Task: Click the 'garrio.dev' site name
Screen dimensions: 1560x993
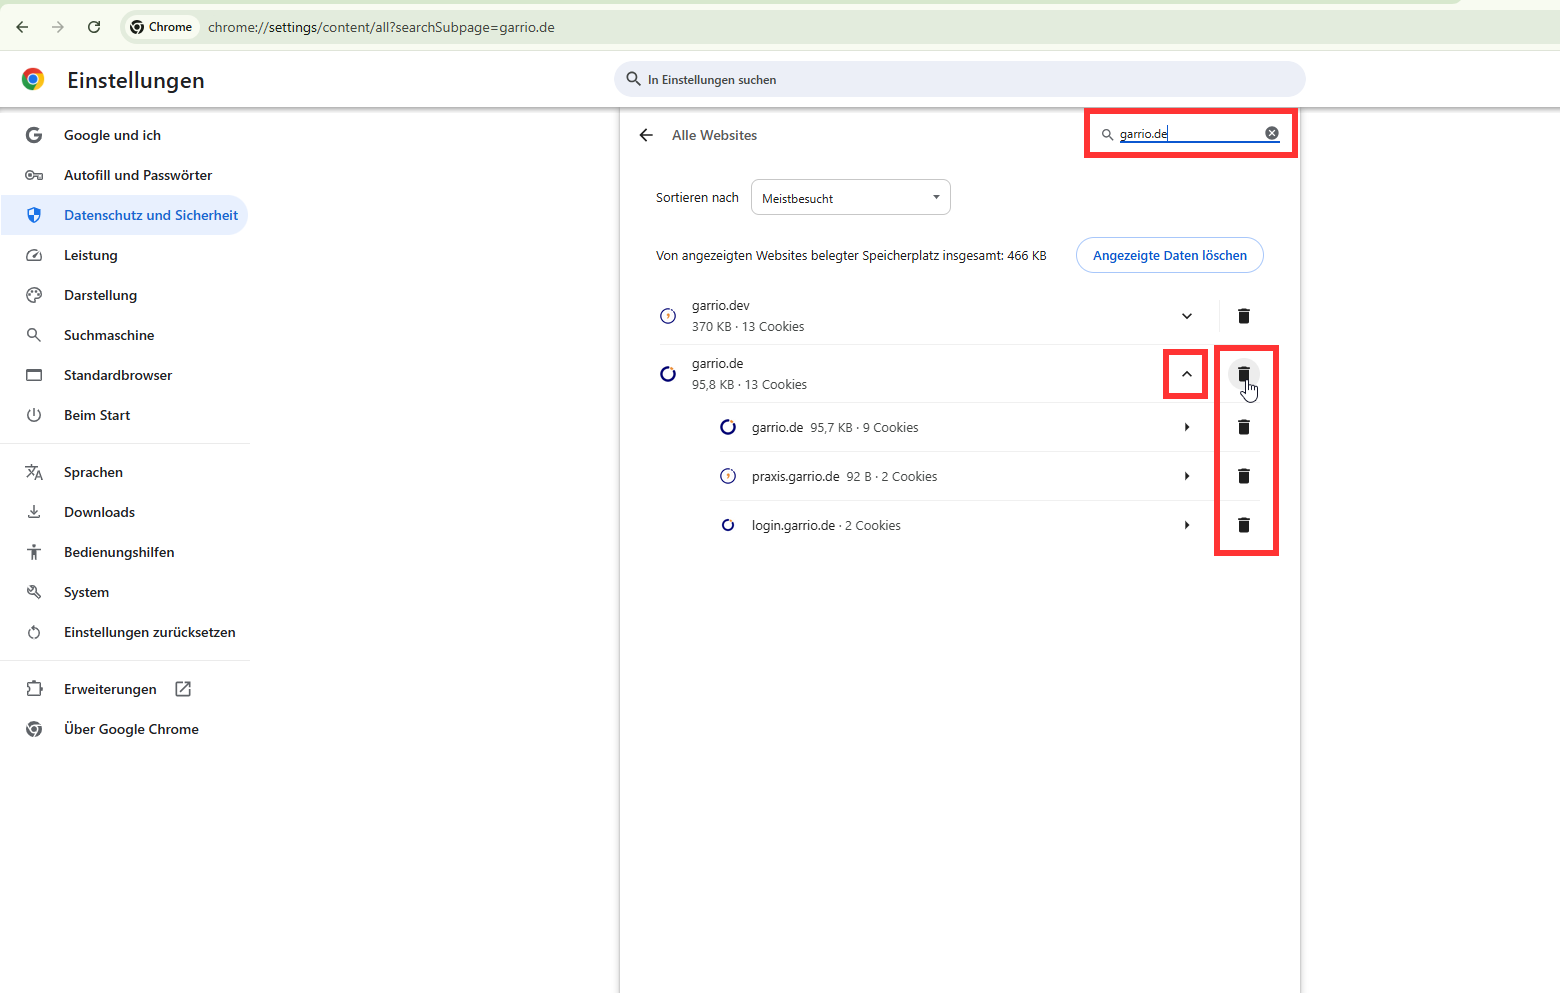Action: [721, 305]
